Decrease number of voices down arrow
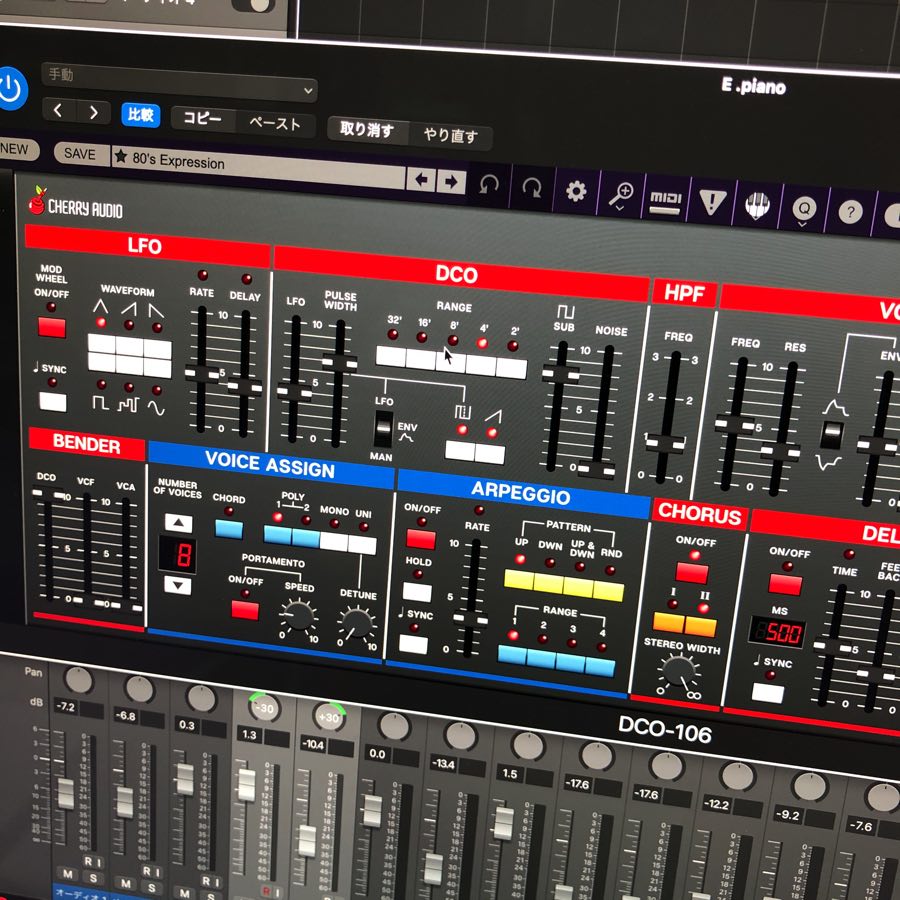The image size is (900, 900). pos(178,585)
